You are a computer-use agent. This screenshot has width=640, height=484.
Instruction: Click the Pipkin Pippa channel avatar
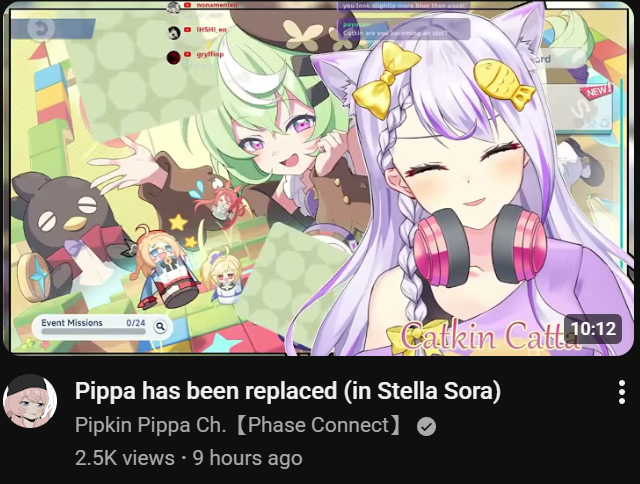click(x=30, y=401)
